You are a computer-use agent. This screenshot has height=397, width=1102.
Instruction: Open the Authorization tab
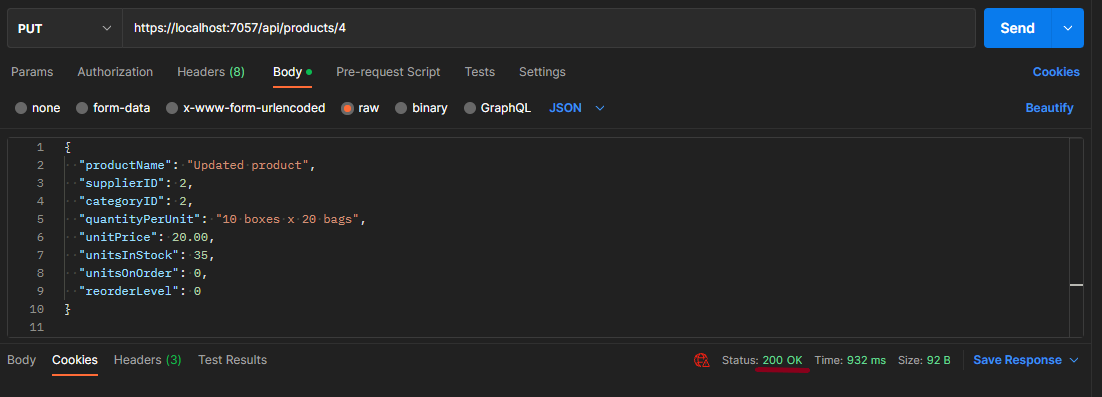point(115,72)
